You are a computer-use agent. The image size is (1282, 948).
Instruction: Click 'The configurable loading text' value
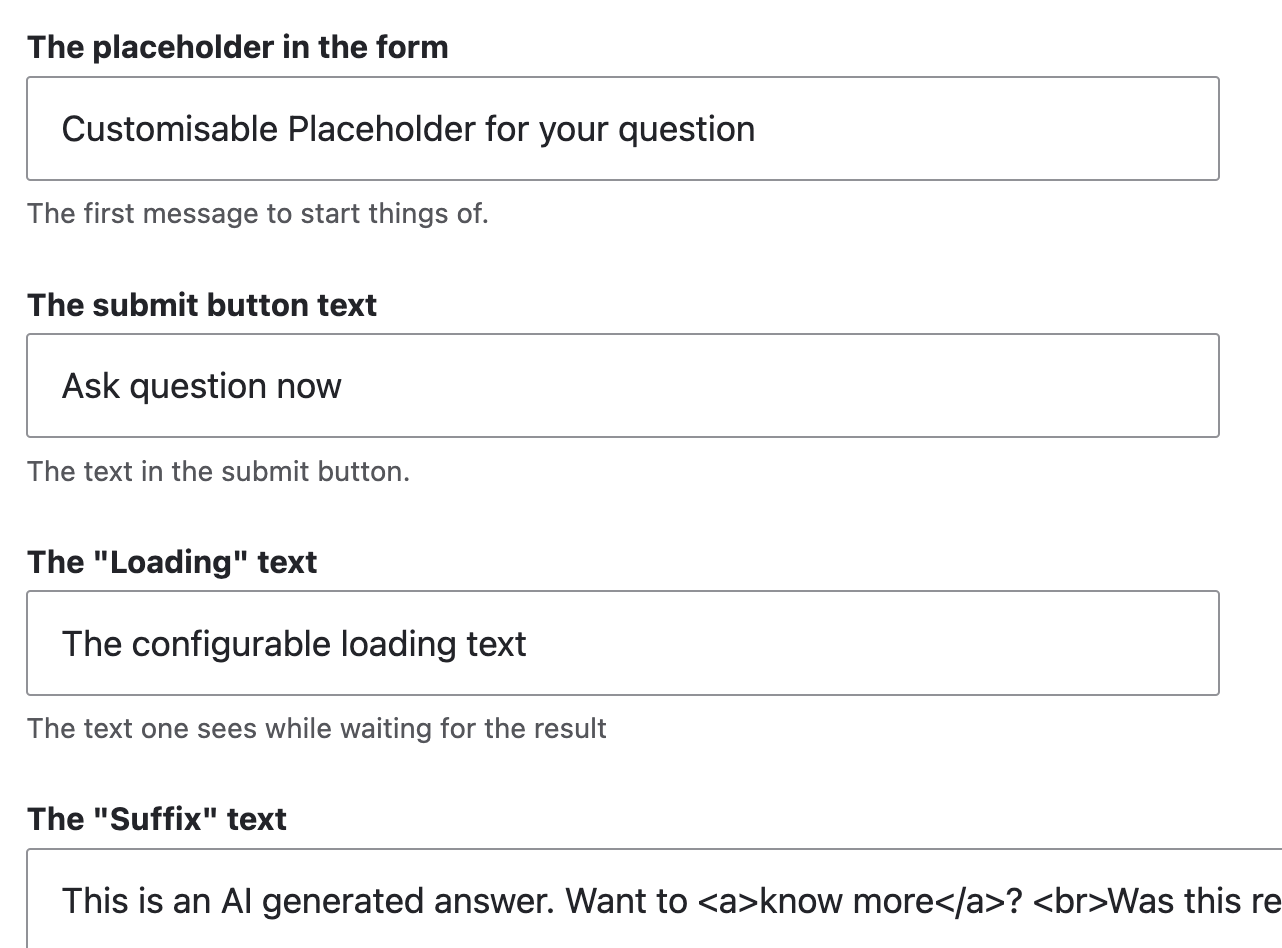(294, 643)
